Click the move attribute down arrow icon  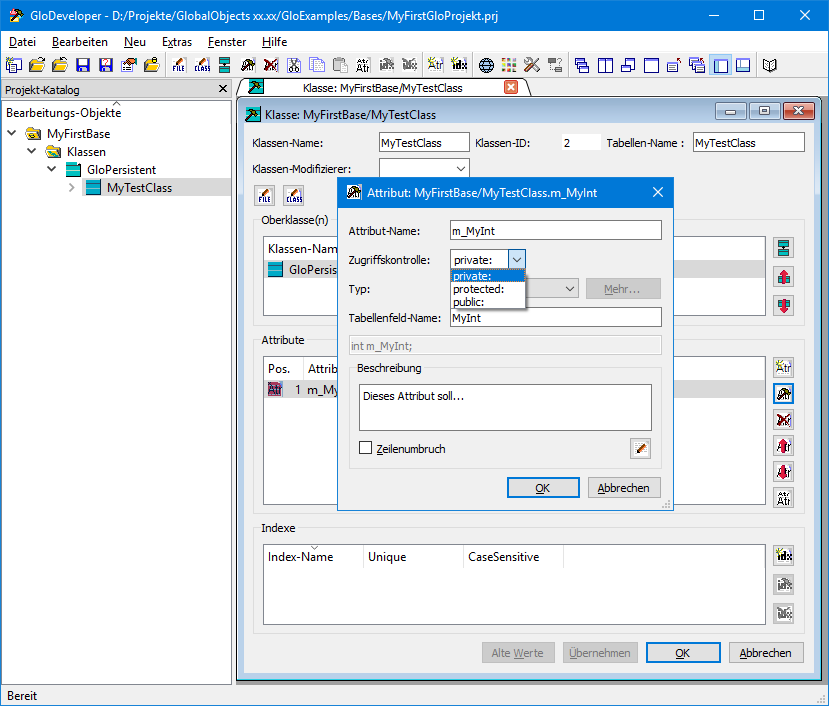[784, 471]
